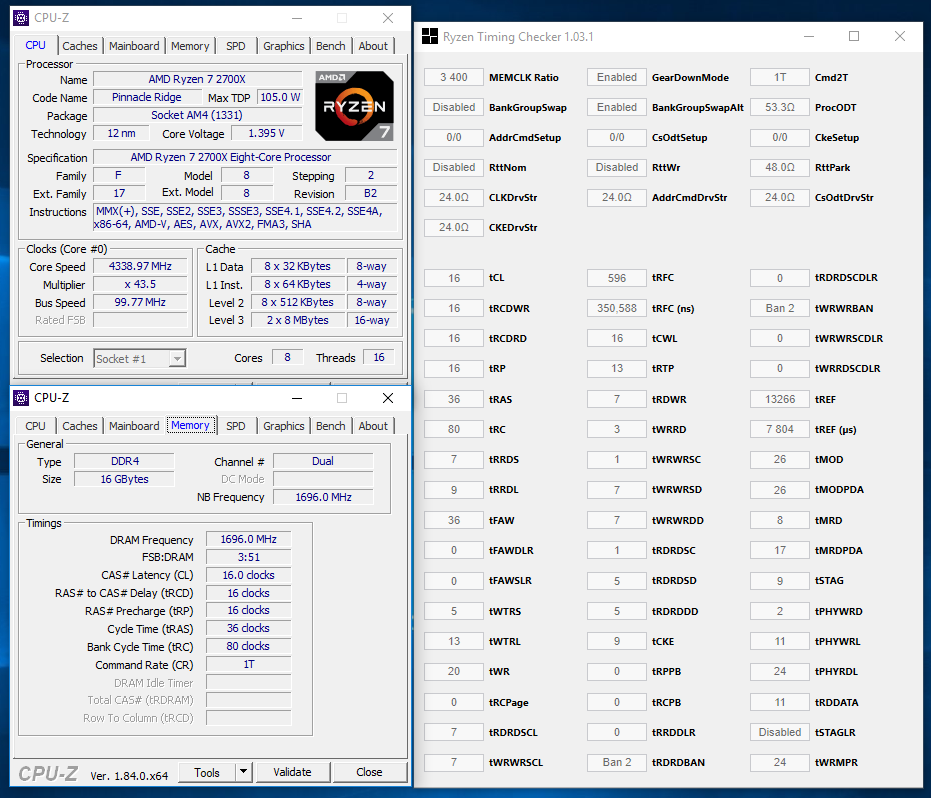The width and height of the screenshot is (931, 798).
Task: Click the tRFC (ns) value '350,588'
Action: (617, 308)
